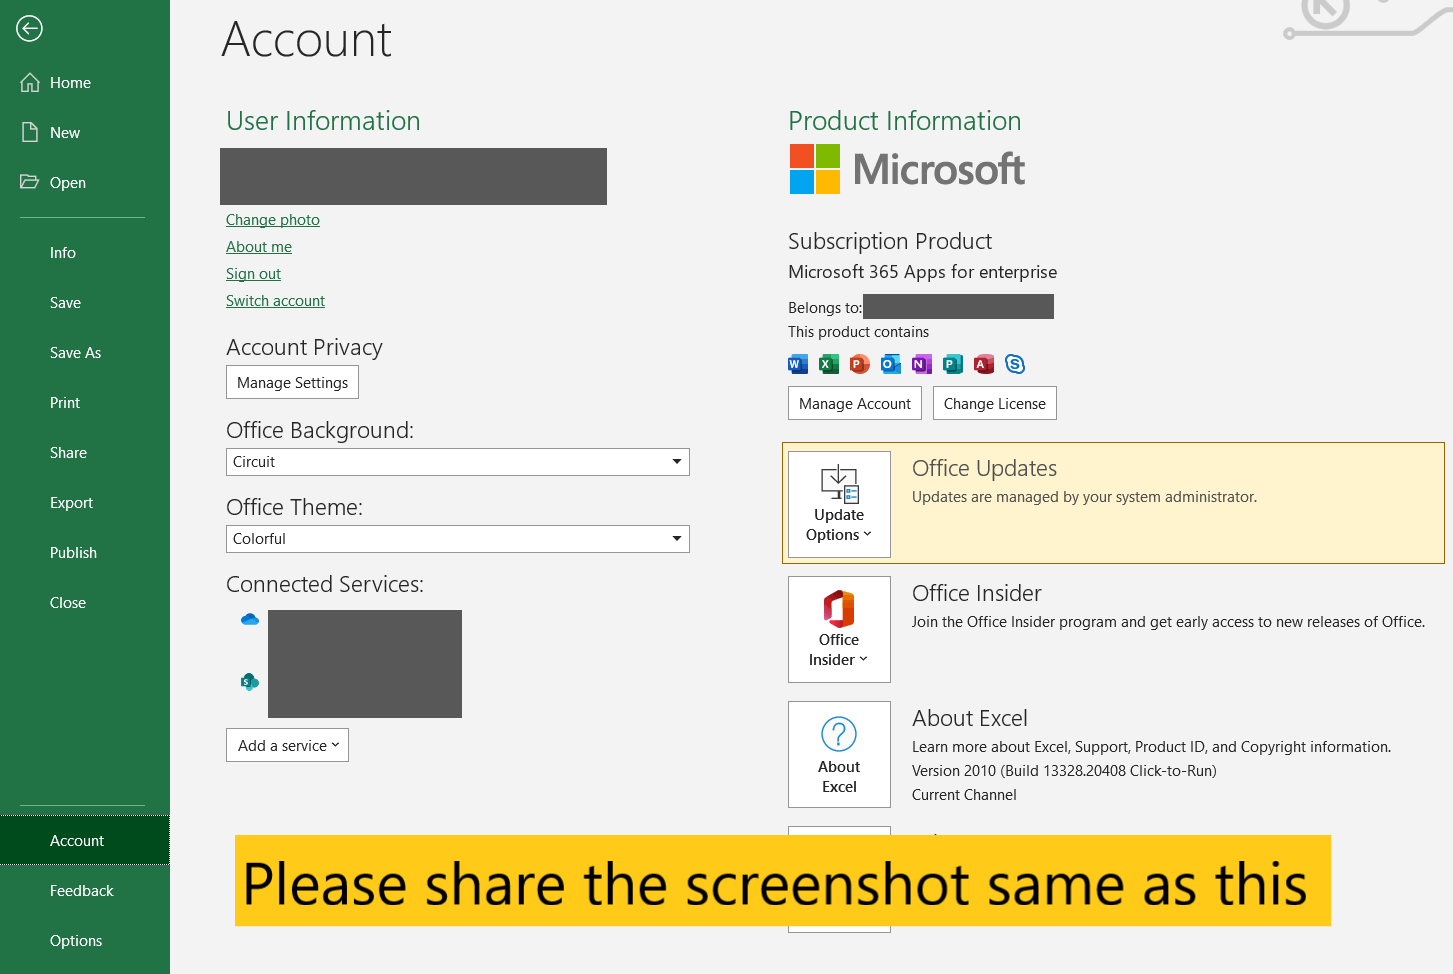Open the Update Options menu
The width and height of the screenshot is (1453, 974).
tap(839, 504)
